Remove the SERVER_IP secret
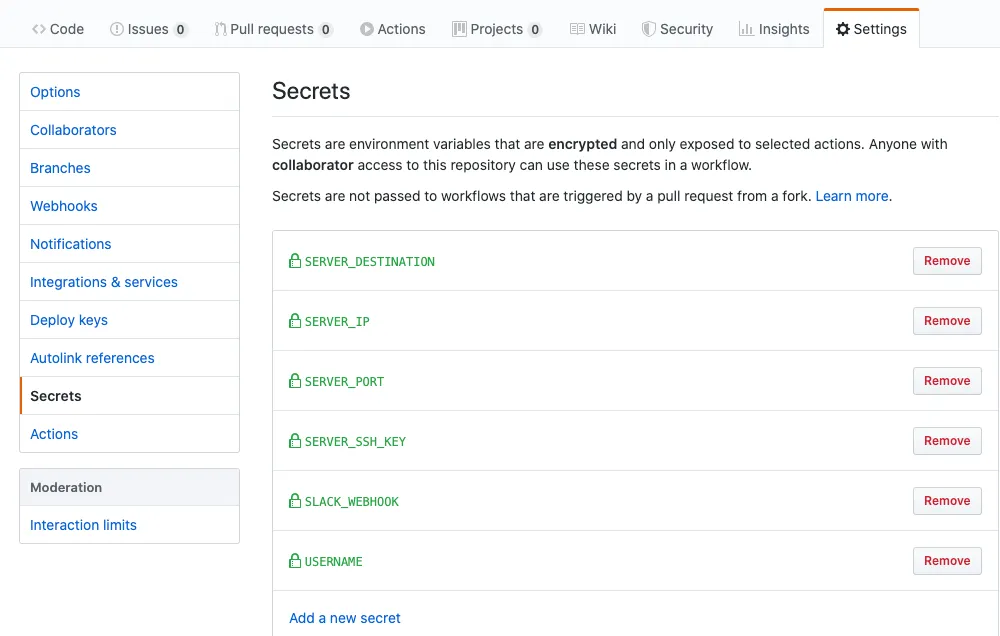This screenshot has width=1000, height=636. pos(946,321)
